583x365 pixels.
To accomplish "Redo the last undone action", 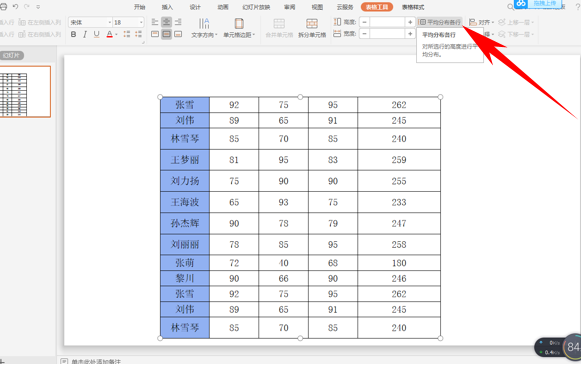I will point(27,6).
